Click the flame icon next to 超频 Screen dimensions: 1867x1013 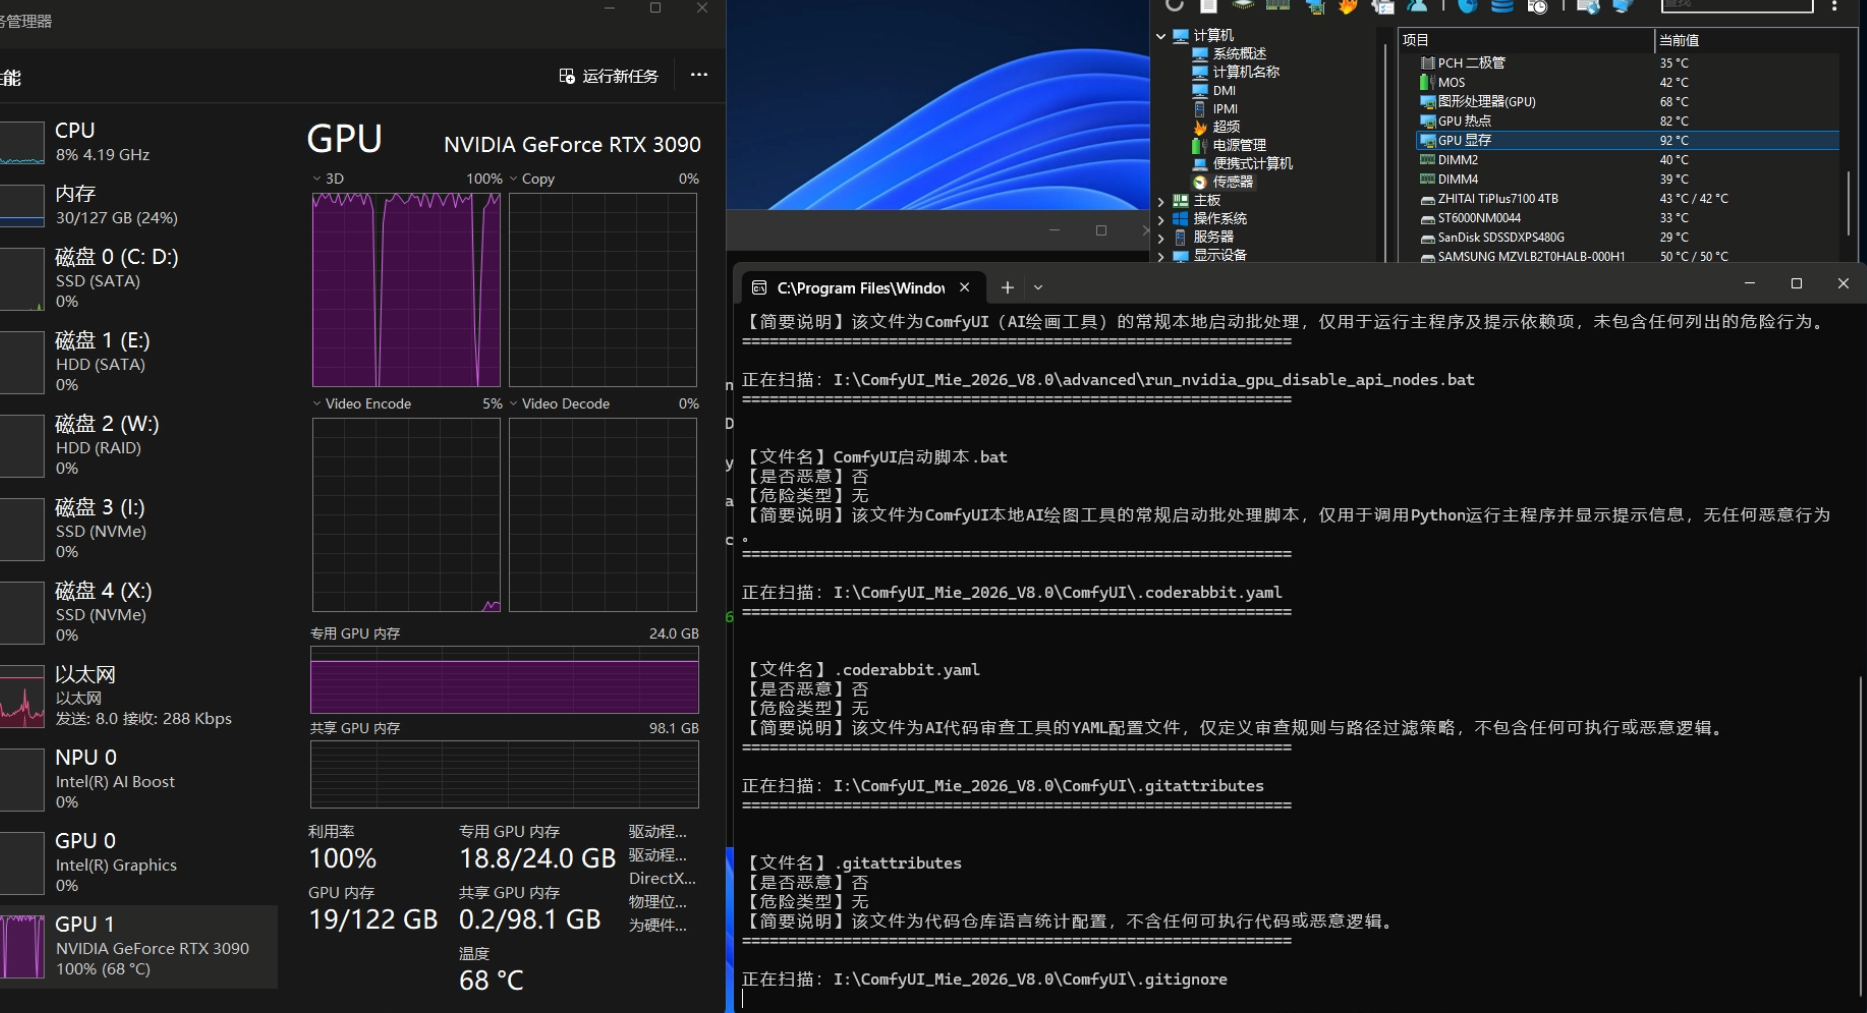(1200, 127)
